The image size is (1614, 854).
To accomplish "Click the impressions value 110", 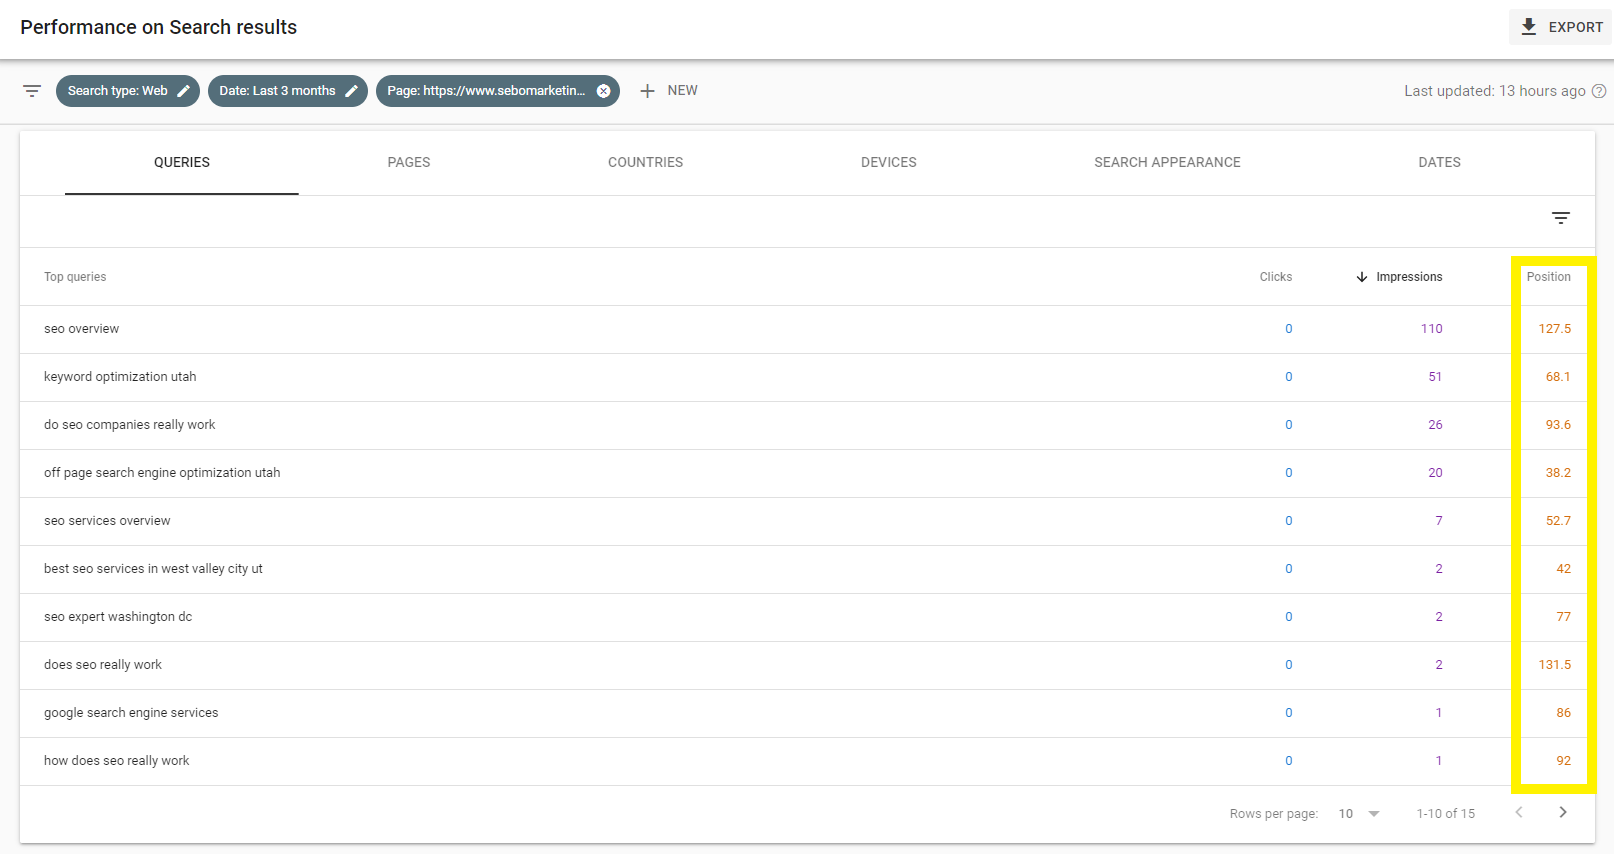I will [x=1432, y=329].
